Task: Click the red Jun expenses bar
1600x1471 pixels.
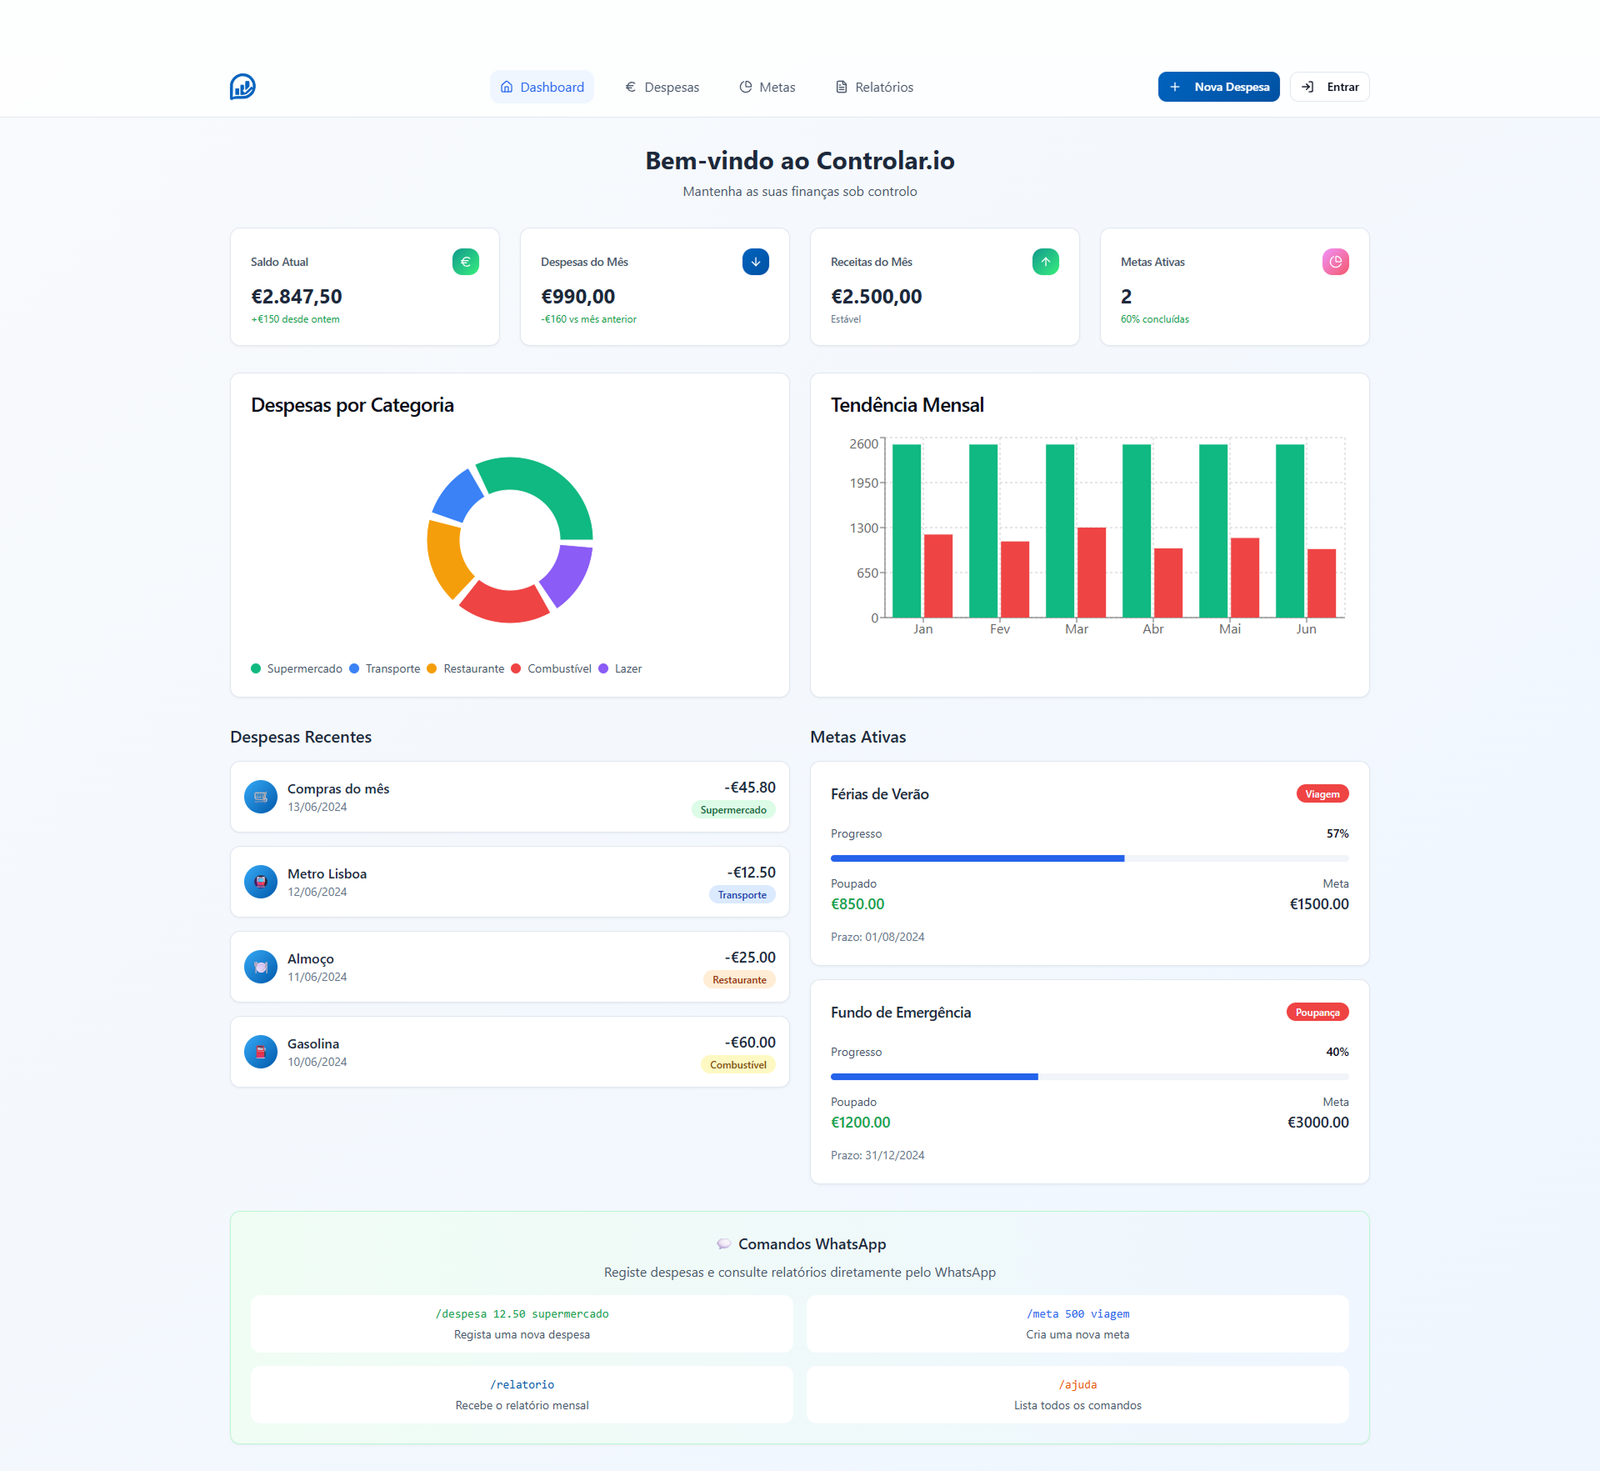Action: 1322,584
